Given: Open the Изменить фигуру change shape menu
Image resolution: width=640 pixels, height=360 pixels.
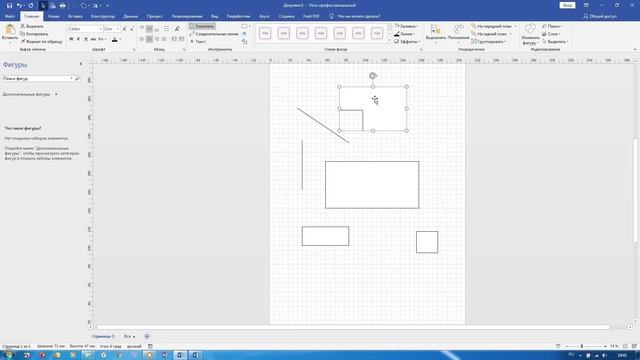Looking at the screenshot, I should pos(530,34).
